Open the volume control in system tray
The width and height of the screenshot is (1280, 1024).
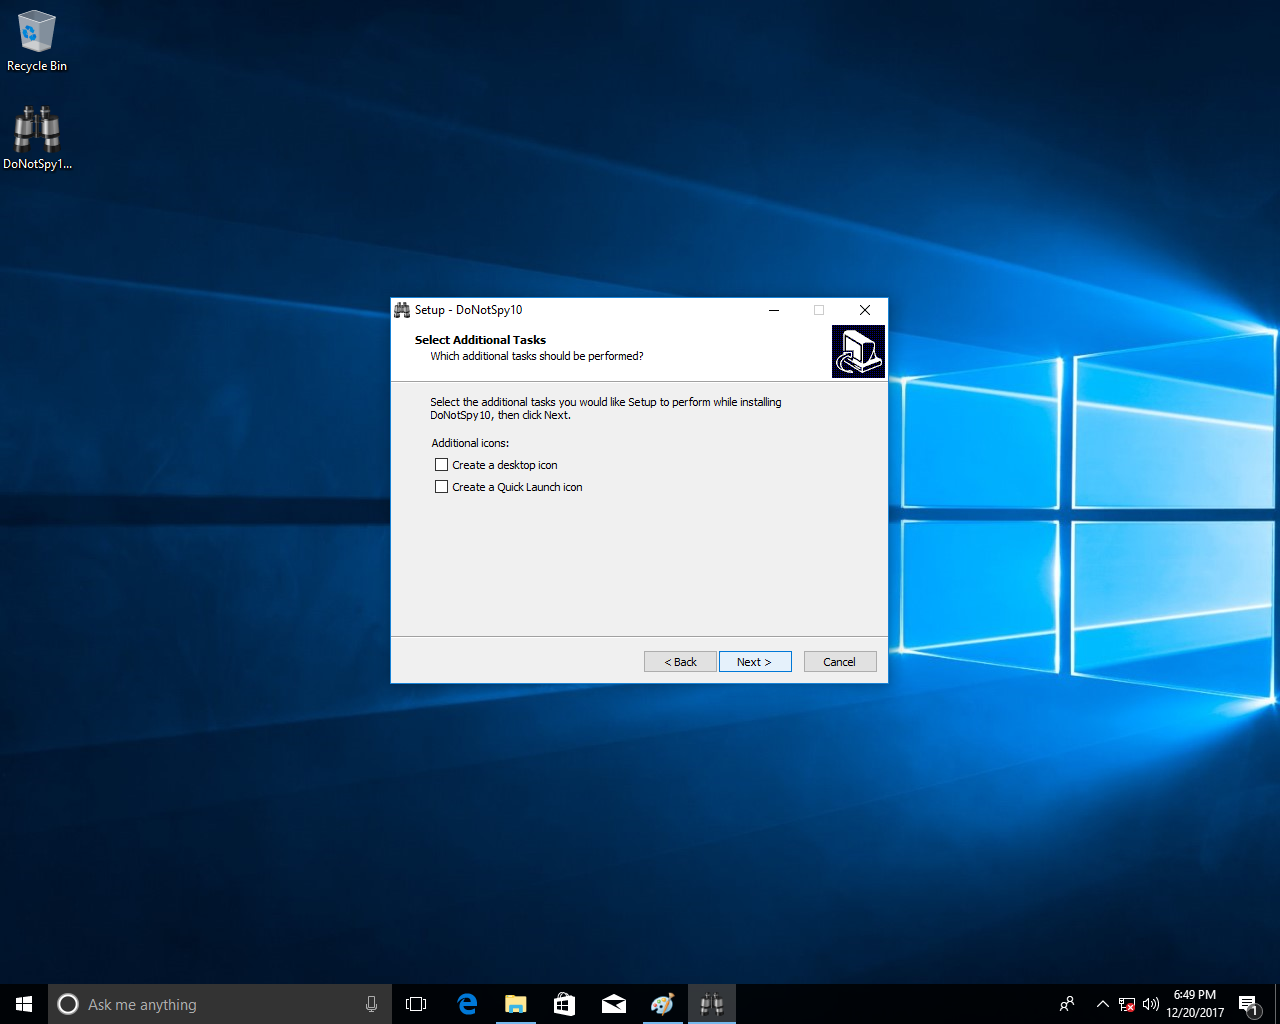[x=1150, y=1004]
